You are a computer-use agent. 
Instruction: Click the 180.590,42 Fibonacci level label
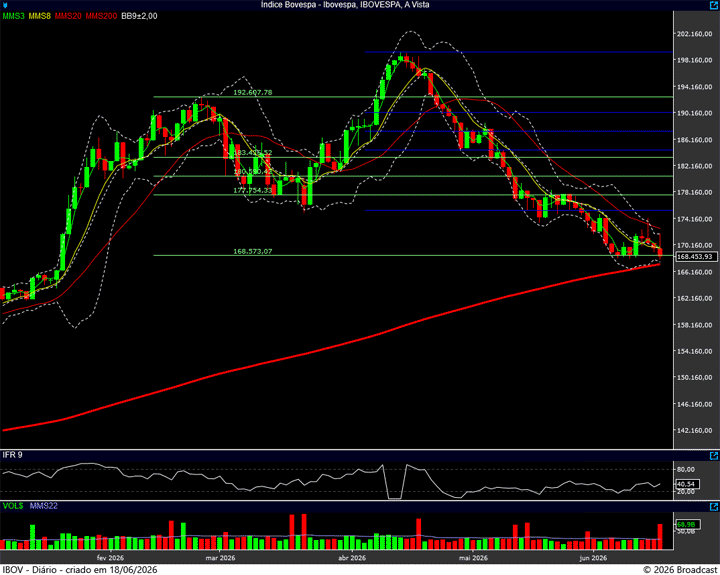point(253,172)
